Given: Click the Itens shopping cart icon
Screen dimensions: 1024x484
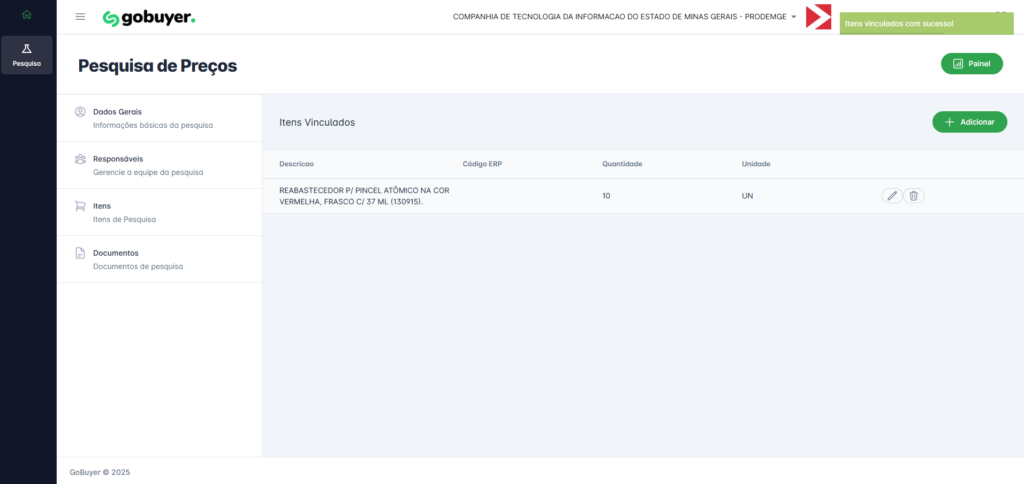Looking at the screenshot, I should [80, 206].
